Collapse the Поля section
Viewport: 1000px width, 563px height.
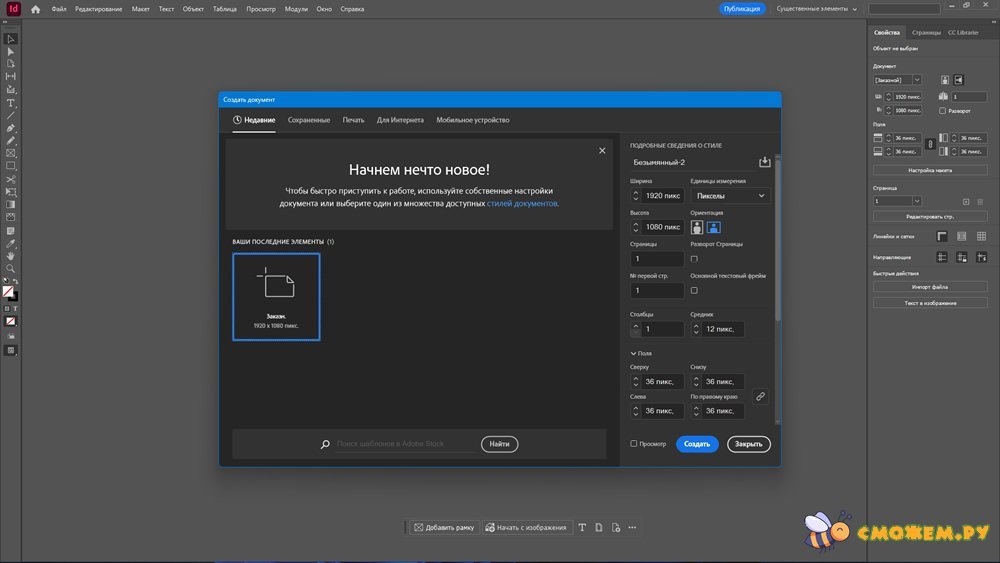click(634, 353)
